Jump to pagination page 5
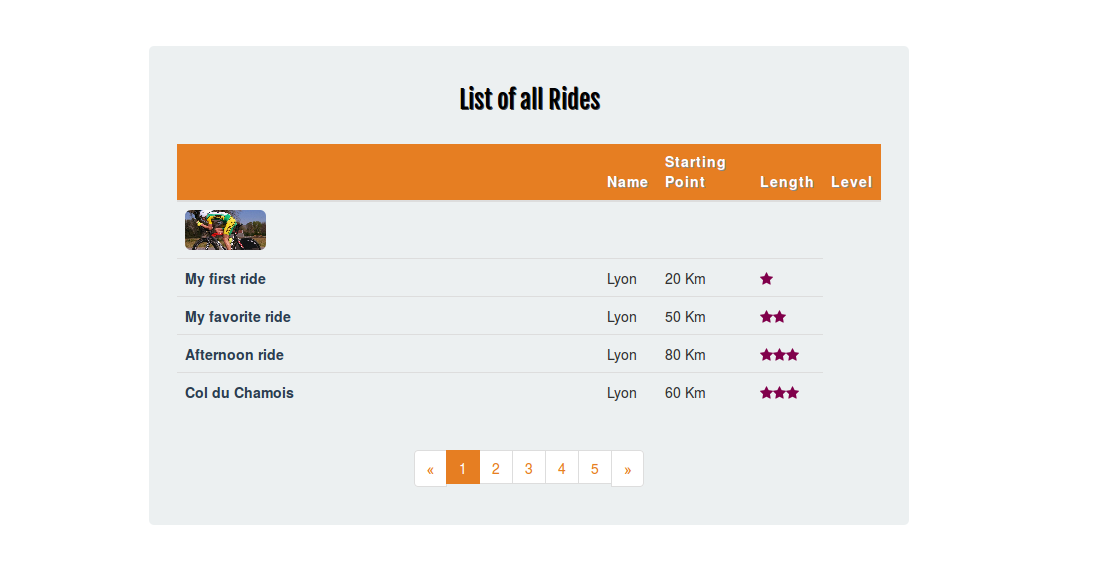The image size is (1115, 571). (x=594, y=469)
